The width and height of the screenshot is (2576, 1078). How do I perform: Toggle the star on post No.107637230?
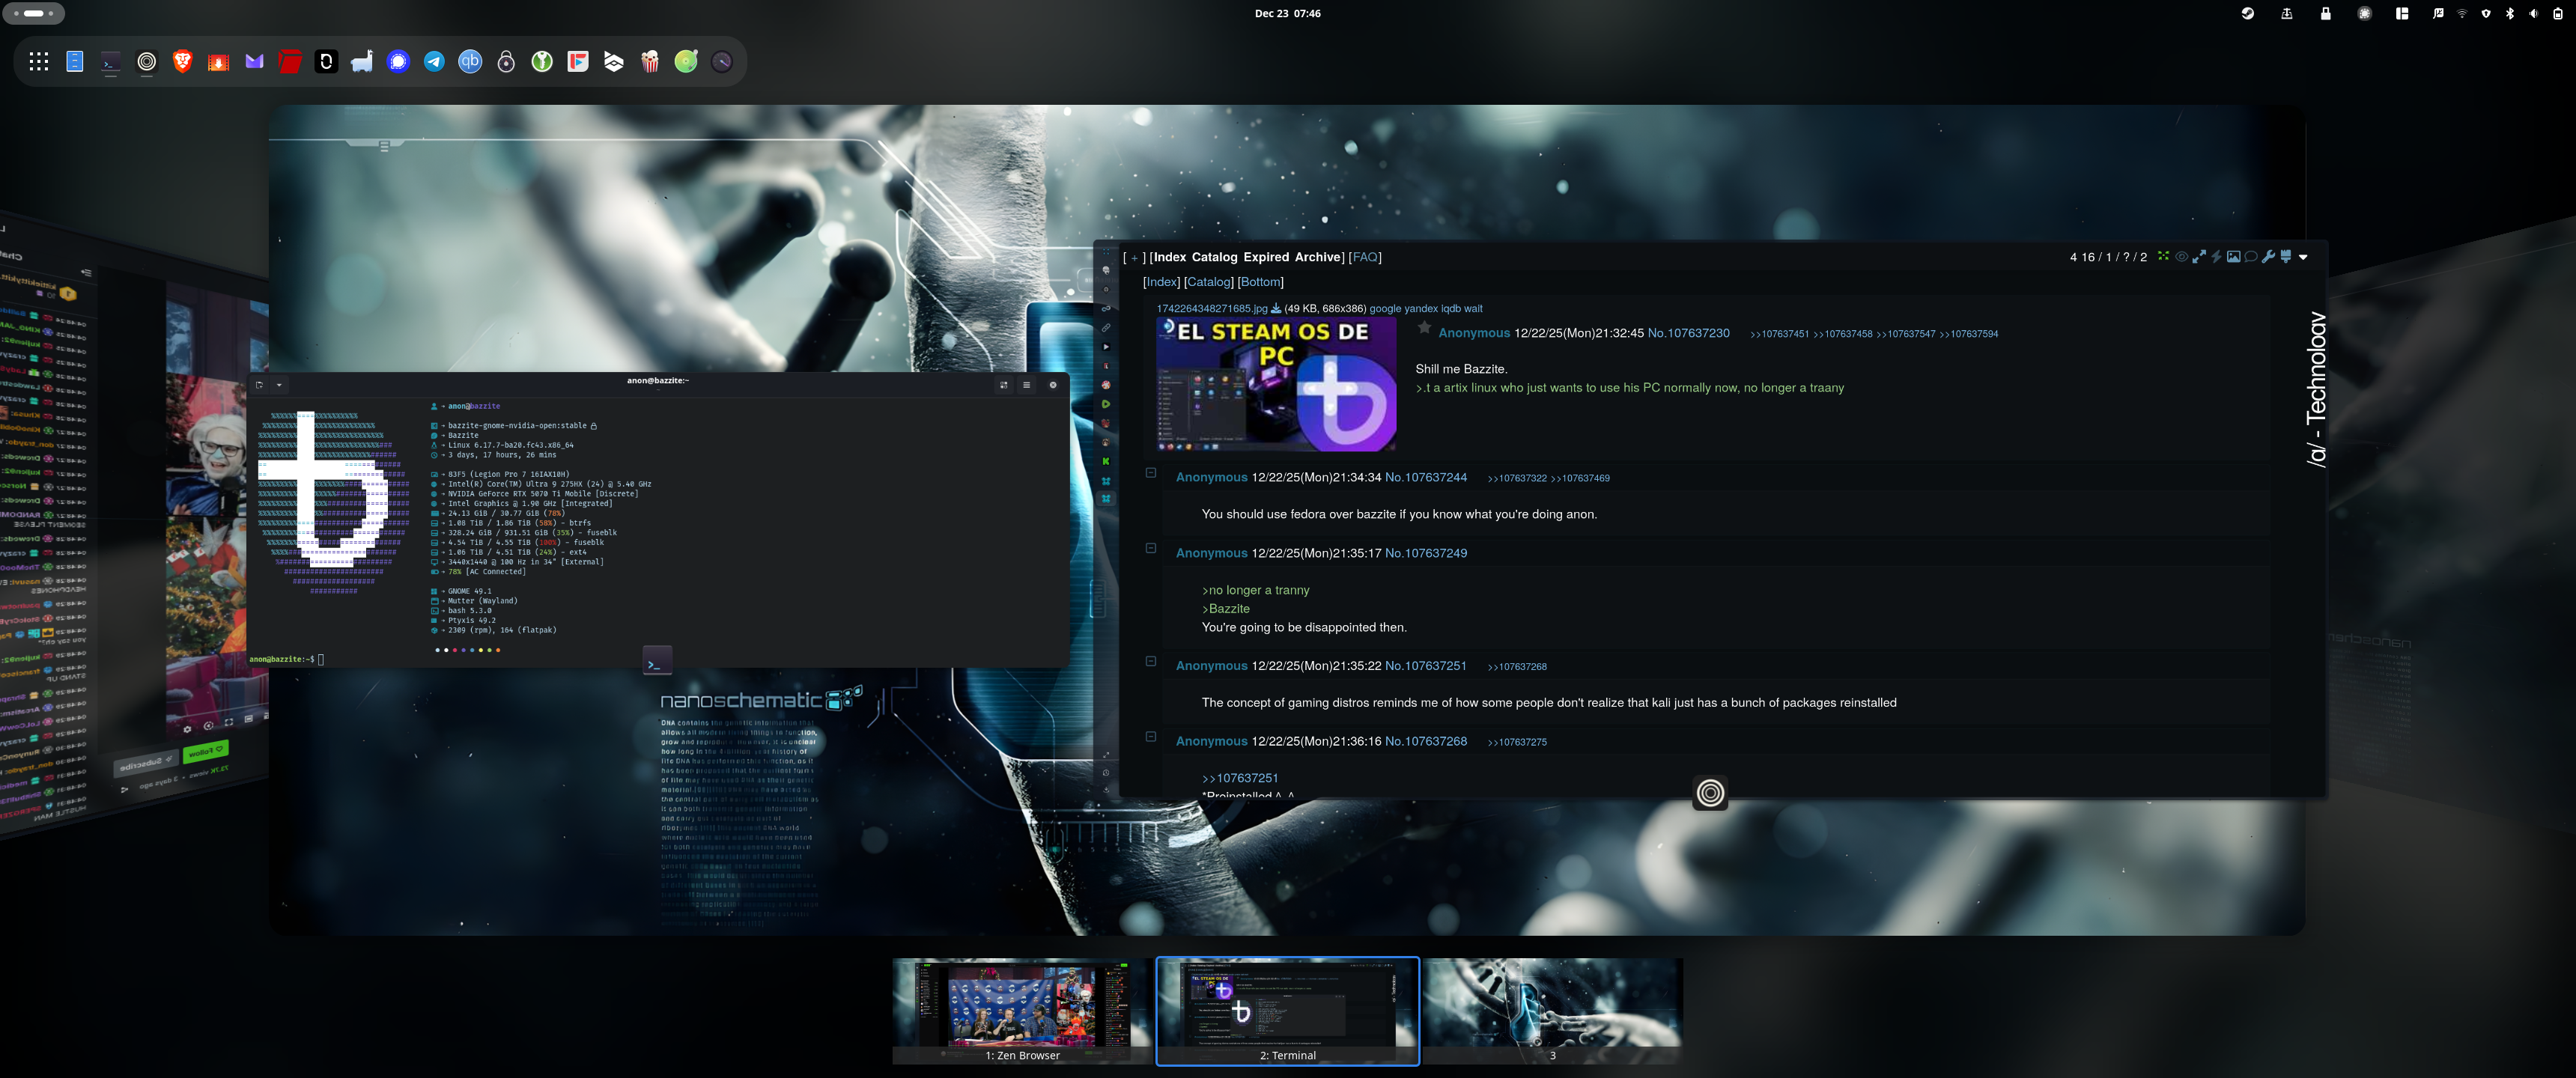tap(1424, 329)
